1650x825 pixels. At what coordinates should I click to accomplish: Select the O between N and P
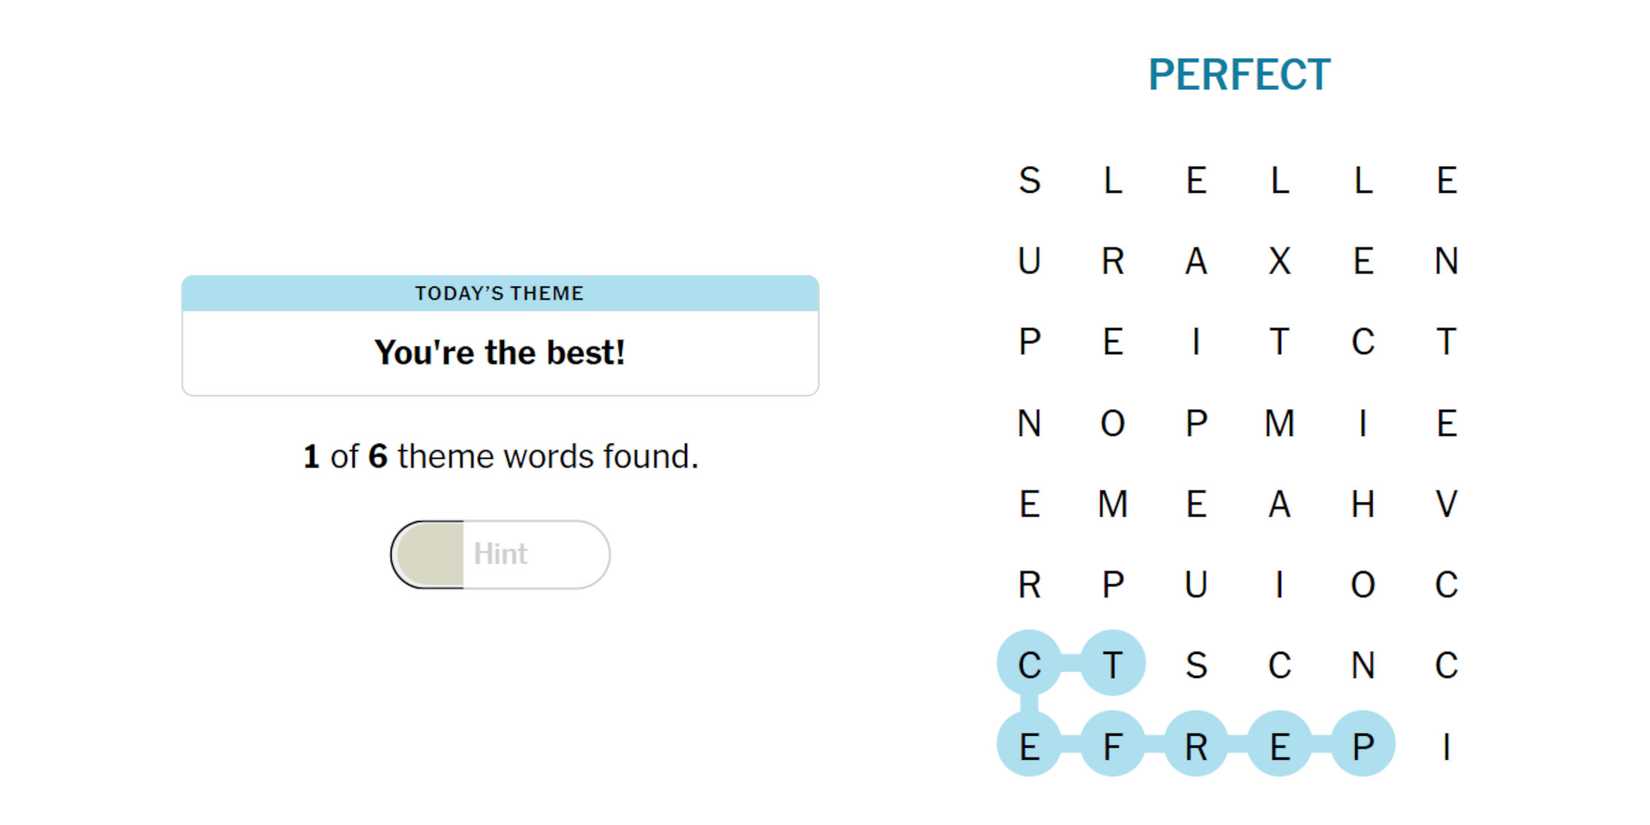[1112, 423]
